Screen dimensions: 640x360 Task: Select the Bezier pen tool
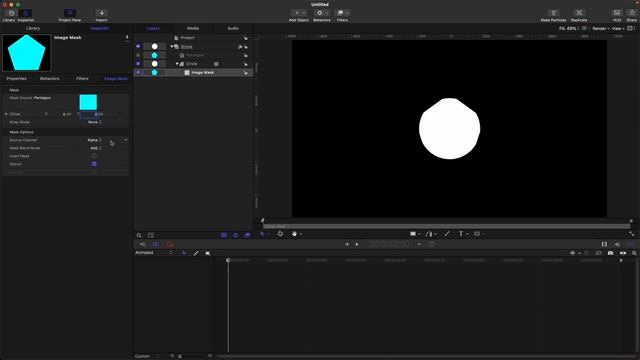tap(429, 234)
